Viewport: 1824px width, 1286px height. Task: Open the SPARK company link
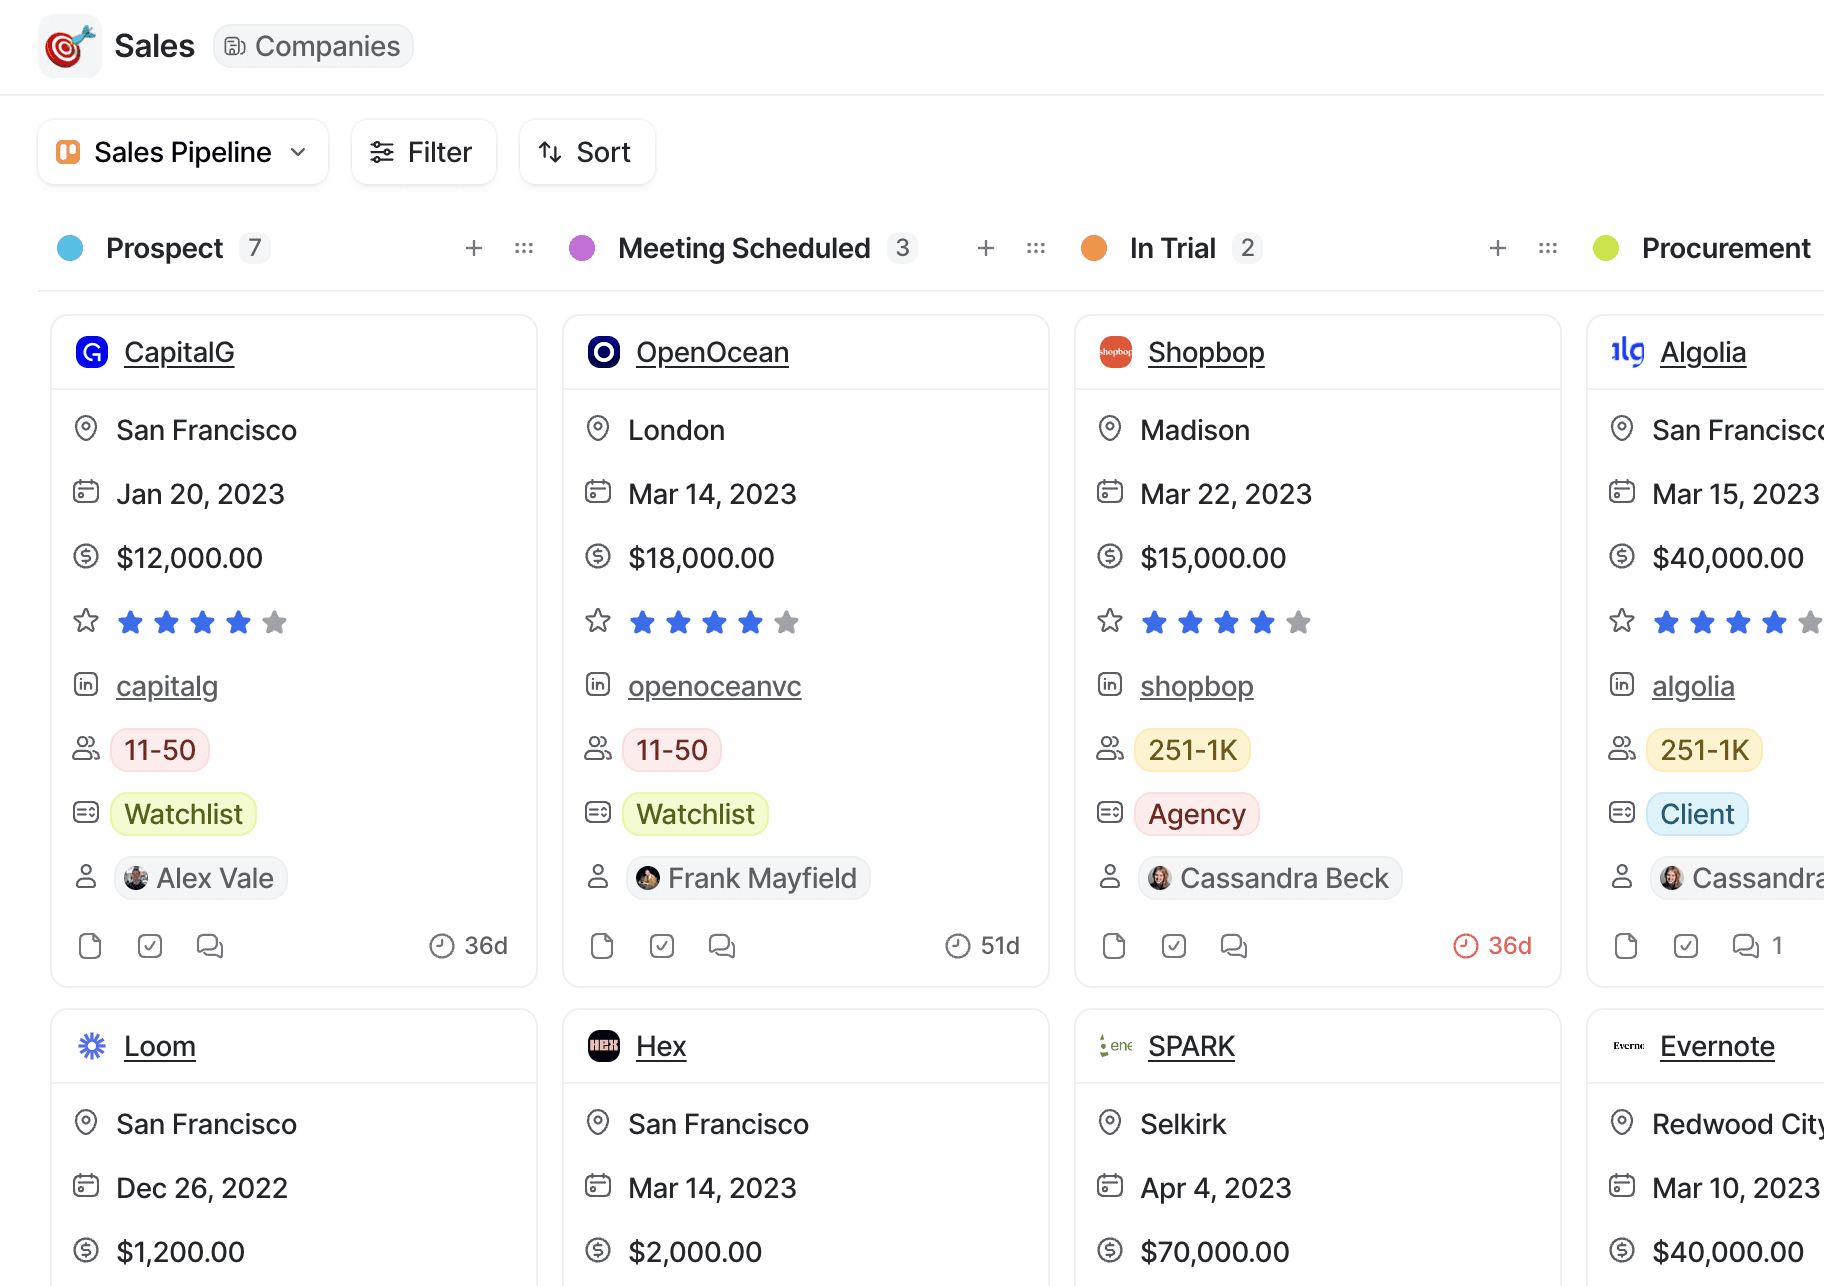tap(1191, 1046)
